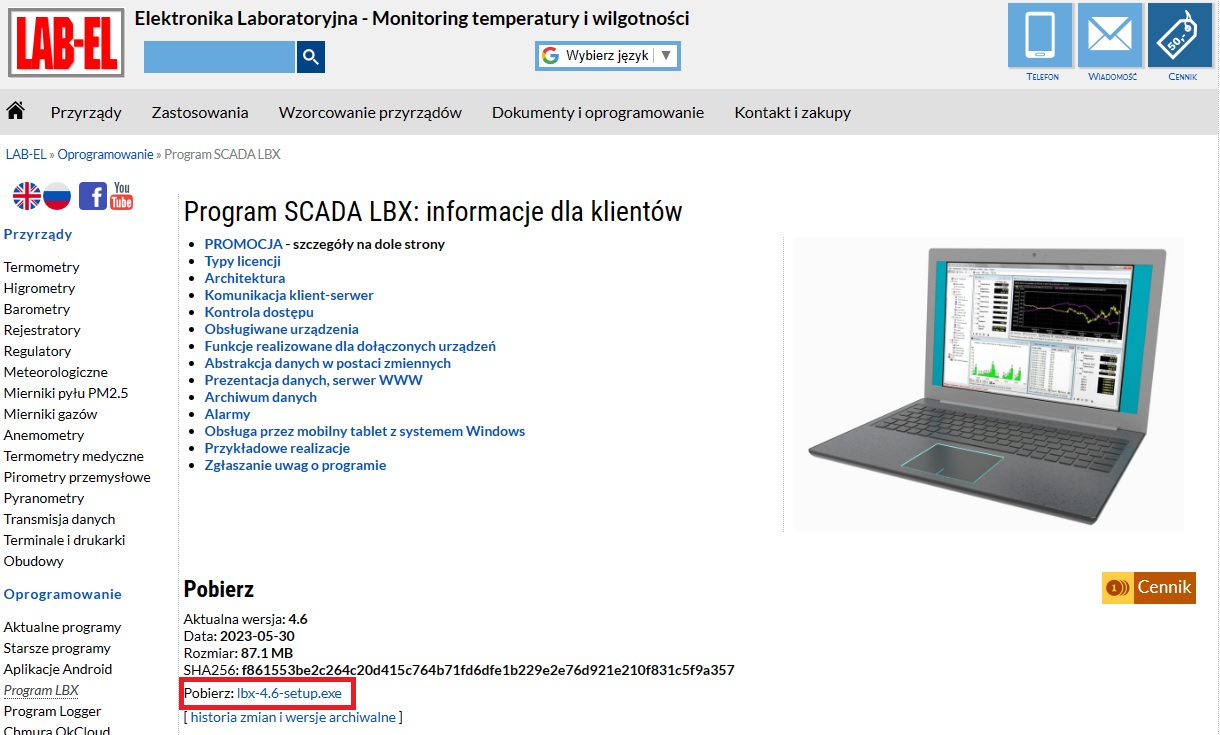Select Obudowy in the sidebar
1220x735 pixels.
(34, 561)
